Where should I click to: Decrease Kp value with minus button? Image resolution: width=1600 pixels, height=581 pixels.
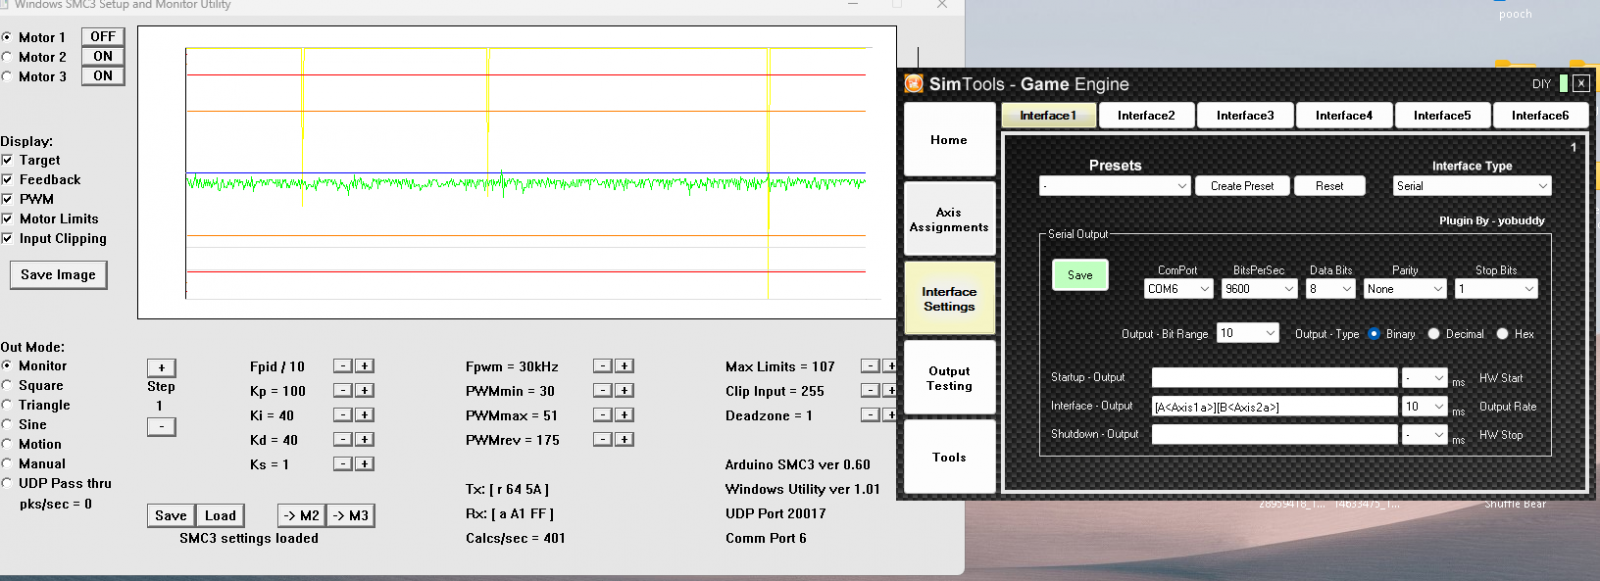342,390
